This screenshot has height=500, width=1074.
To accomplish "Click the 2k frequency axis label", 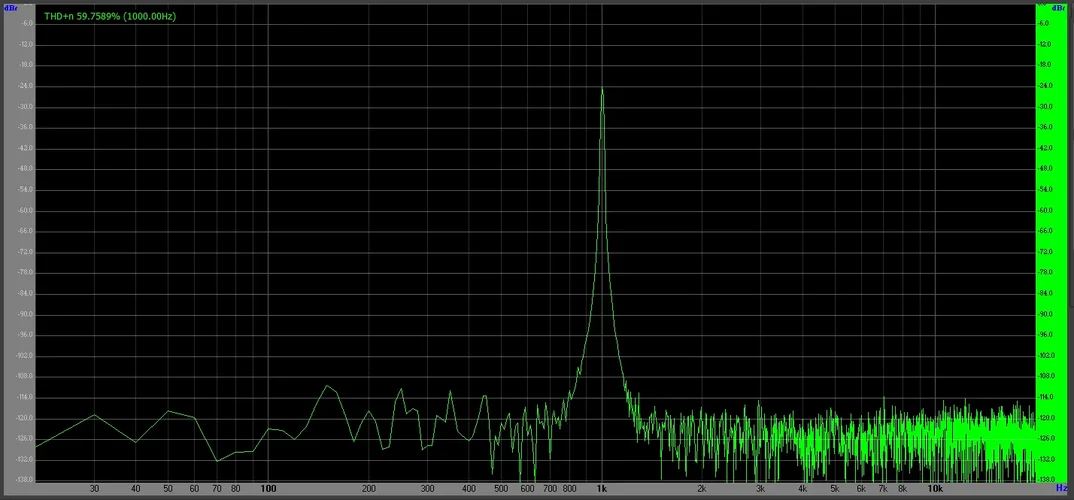I will coord(702,489).
